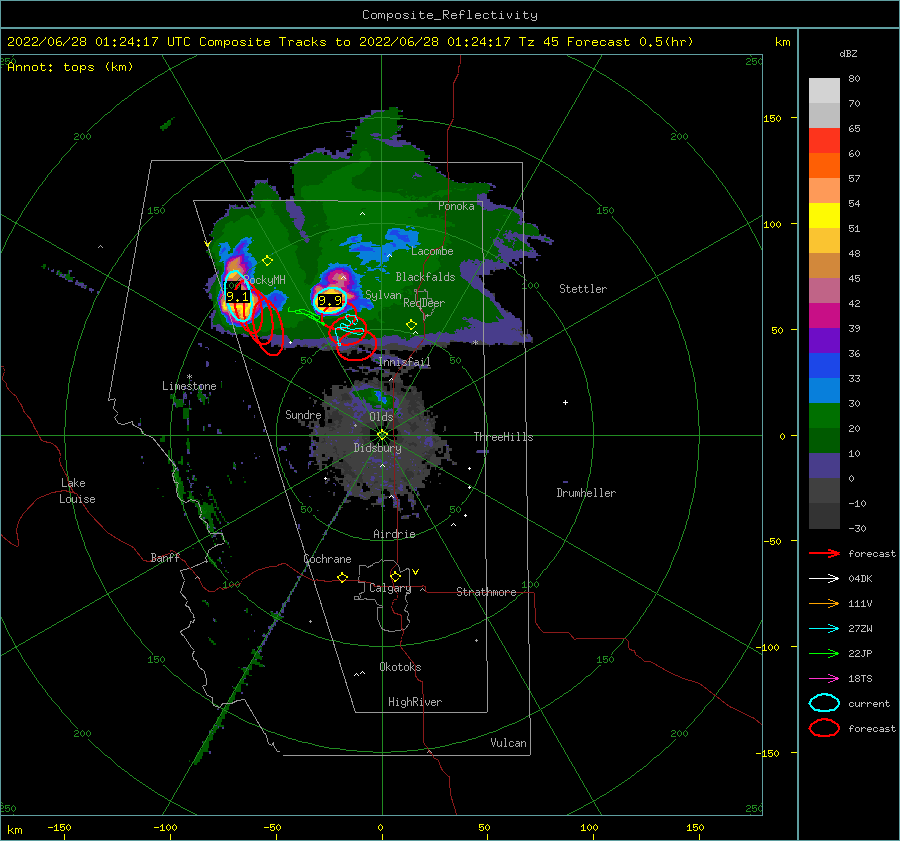
Task: Click the Lacombe city label
Action: tap(432, 251)
